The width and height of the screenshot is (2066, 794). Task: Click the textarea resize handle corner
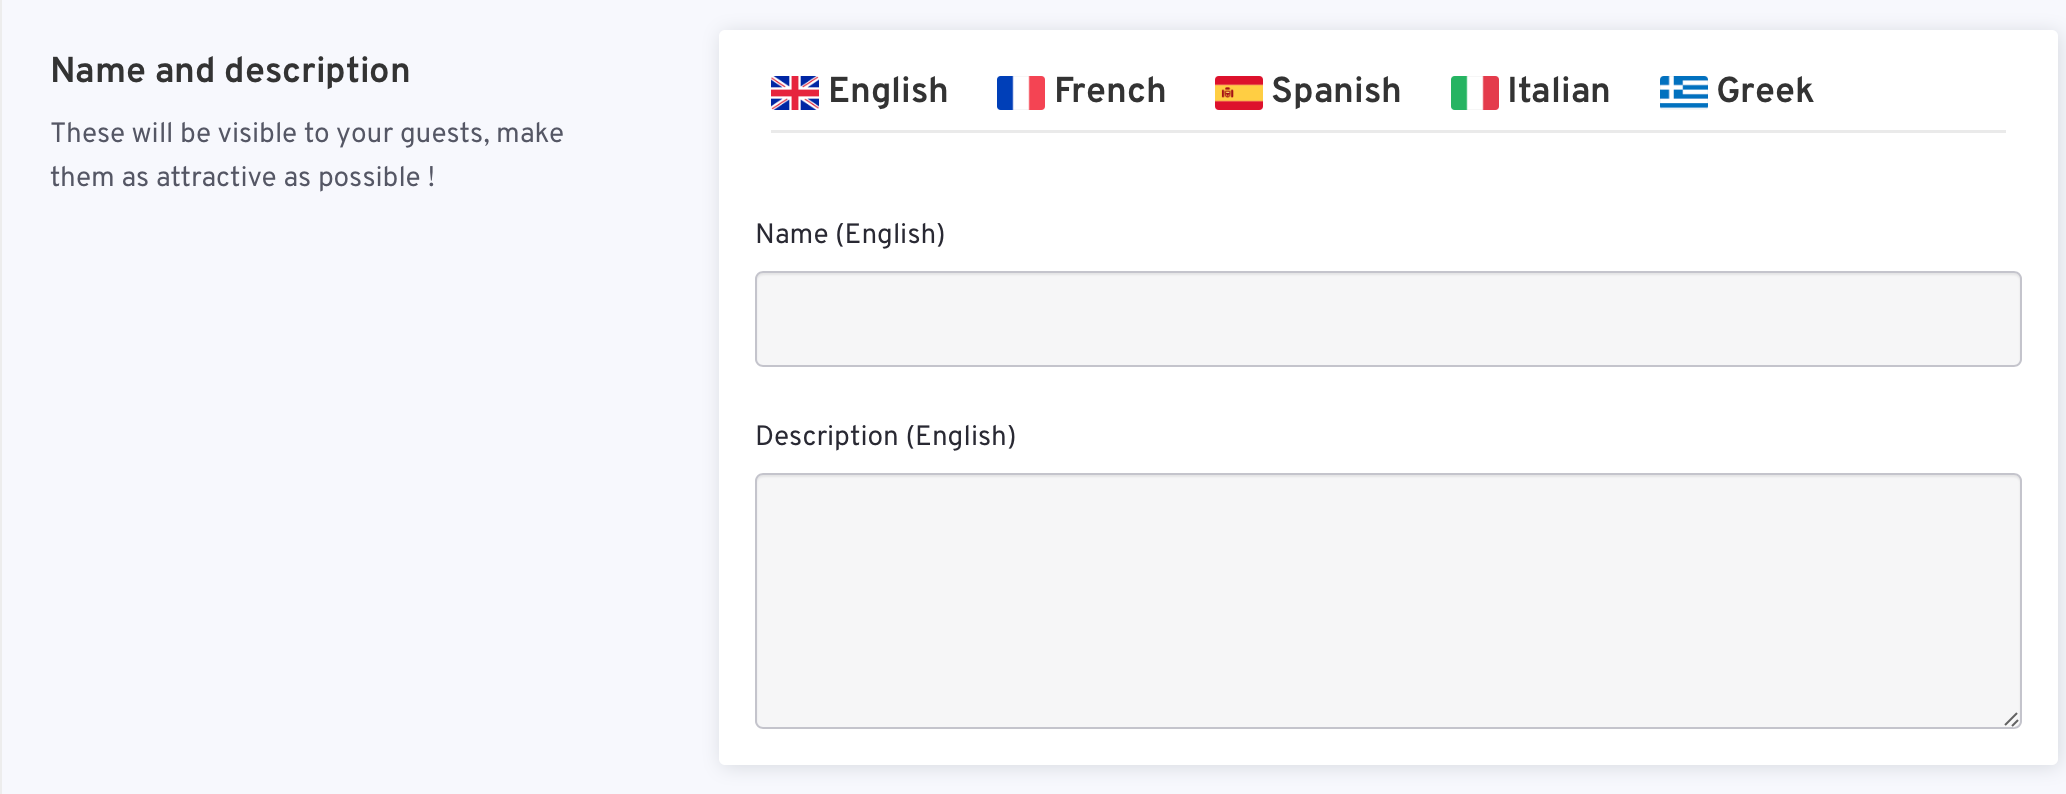click(2011, 718)
